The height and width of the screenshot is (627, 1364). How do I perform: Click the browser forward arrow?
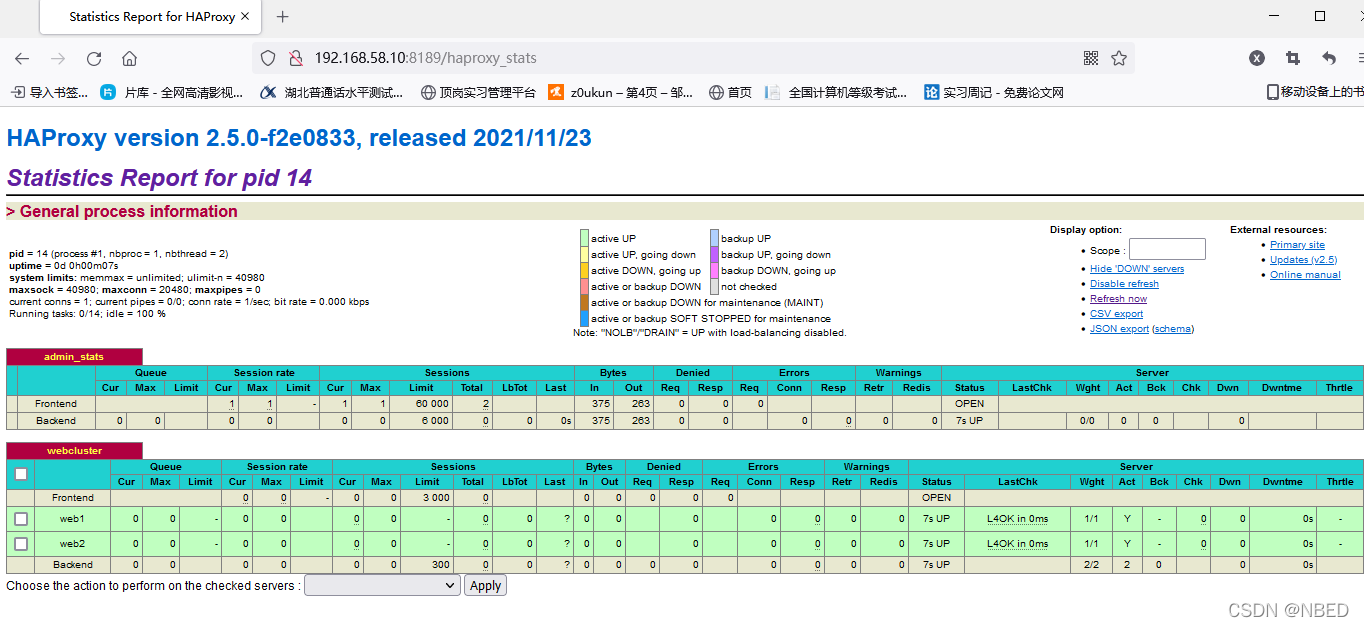tap(58, 59)
